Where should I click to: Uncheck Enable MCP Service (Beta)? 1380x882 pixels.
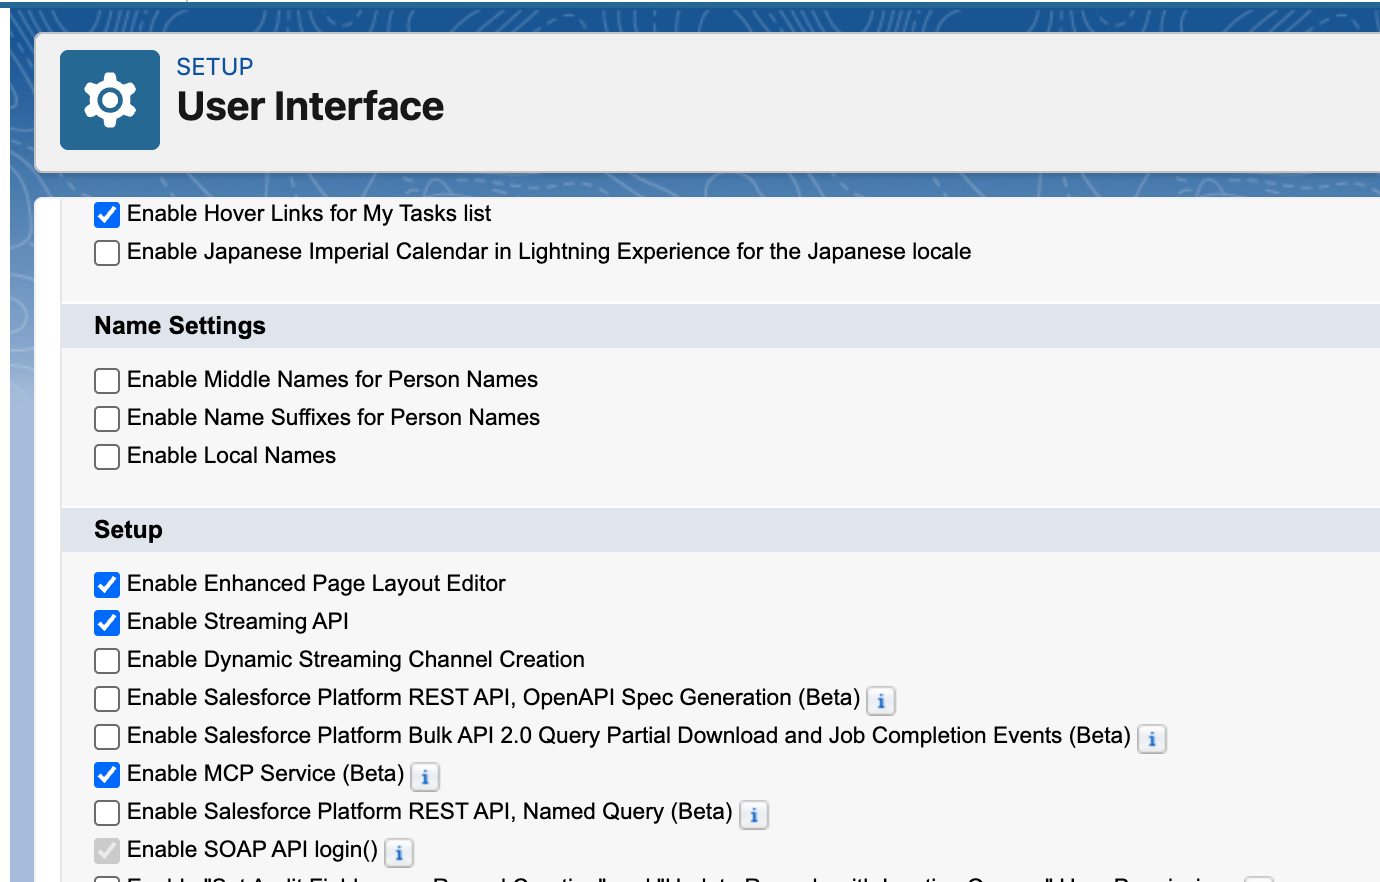coord(106,774)
